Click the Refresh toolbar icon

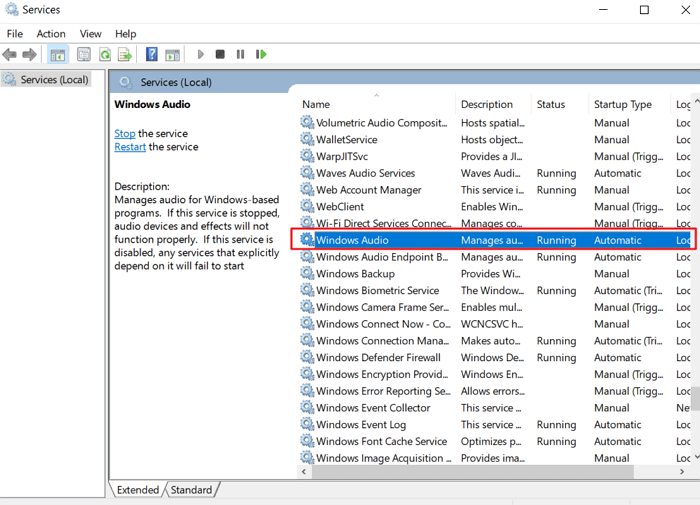click(105, 54)
